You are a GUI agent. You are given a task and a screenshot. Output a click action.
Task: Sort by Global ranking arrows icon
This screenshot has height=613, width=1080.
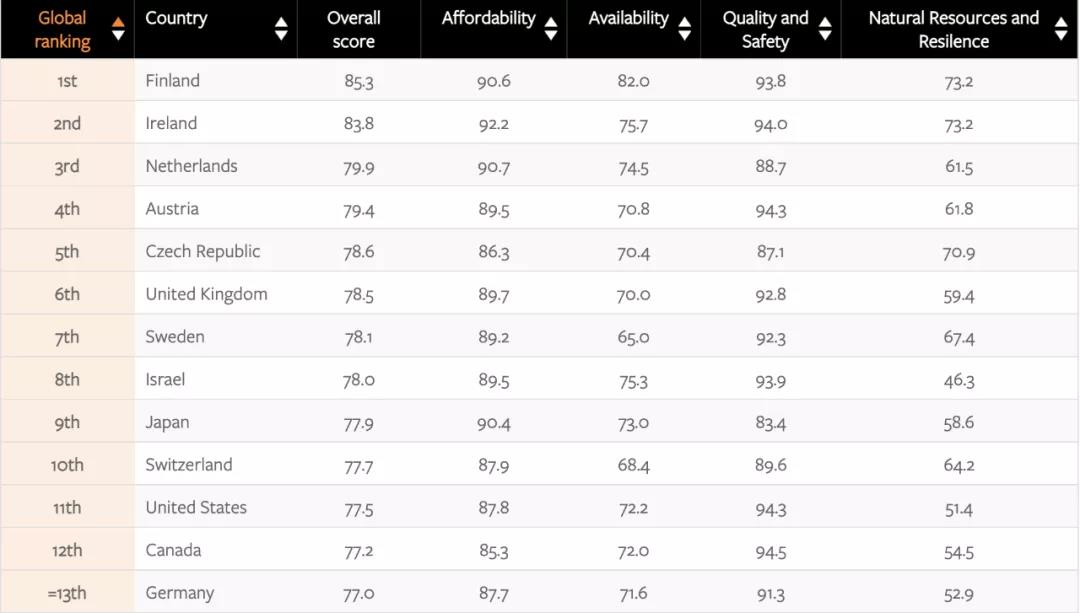118,29
